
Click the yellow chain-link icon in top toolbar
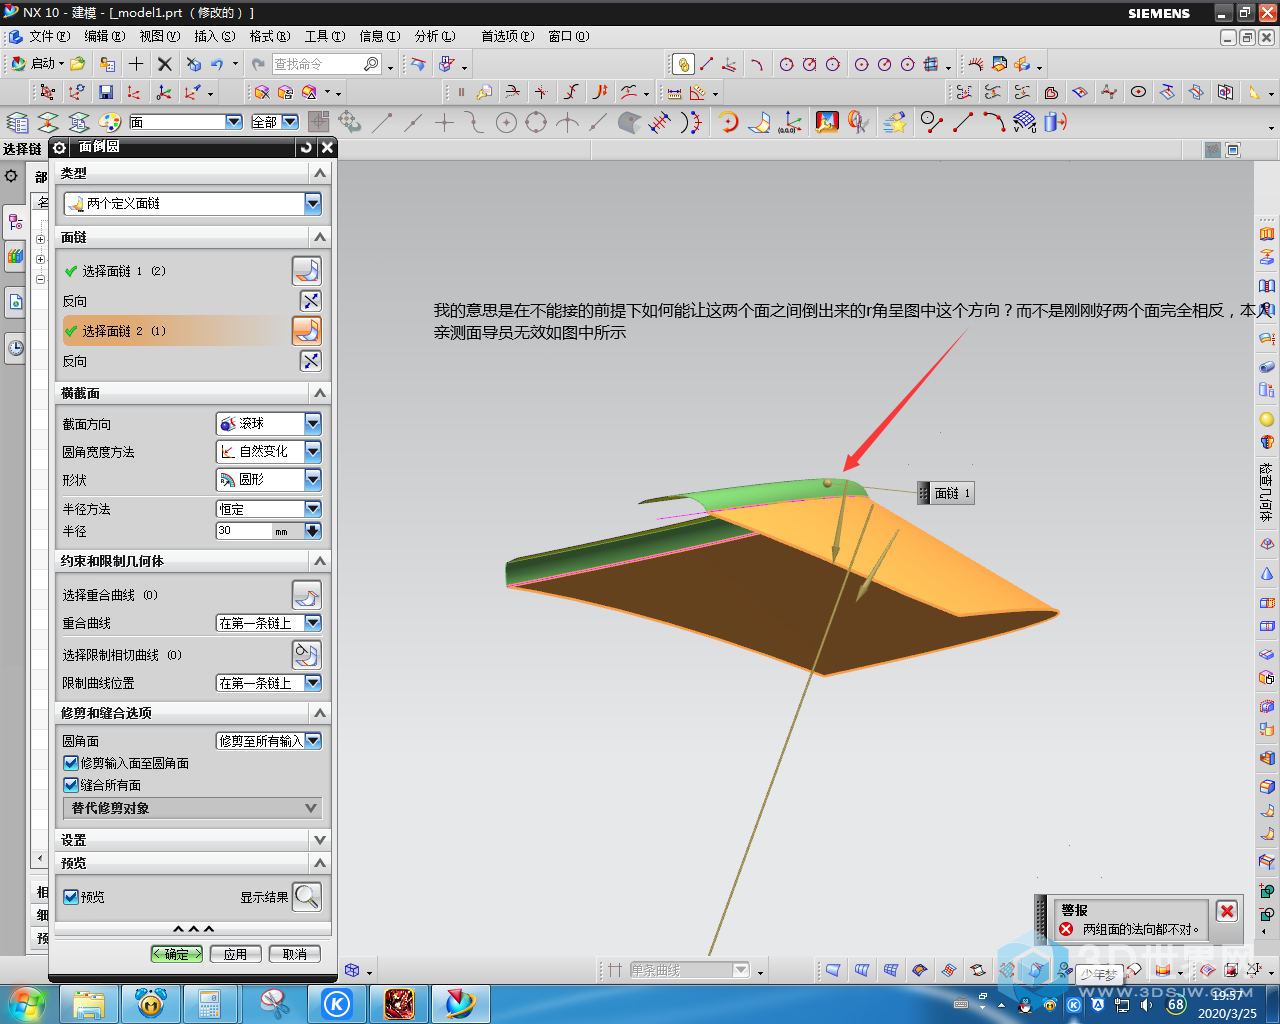(683, 64)
